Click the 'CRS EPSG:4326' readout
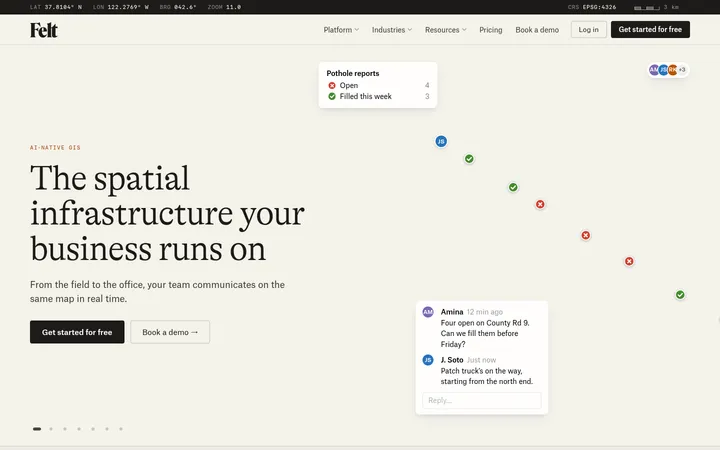720x450 pixels. (592, 7)
